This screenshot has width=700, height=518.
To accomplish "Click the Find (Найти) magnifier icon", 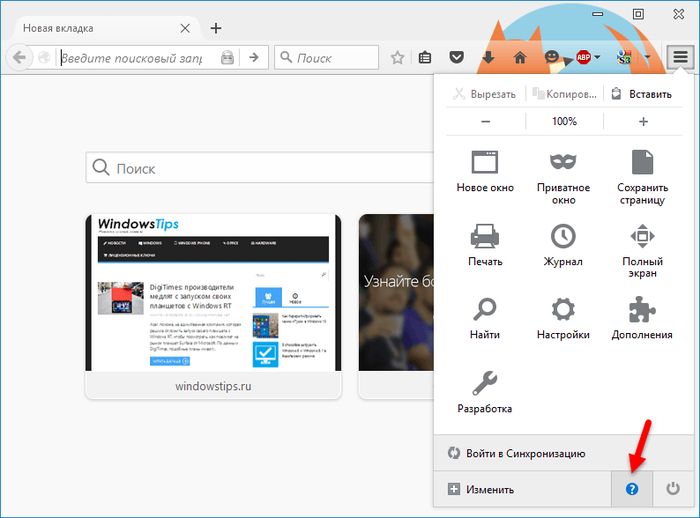I will tap(485, 309).
